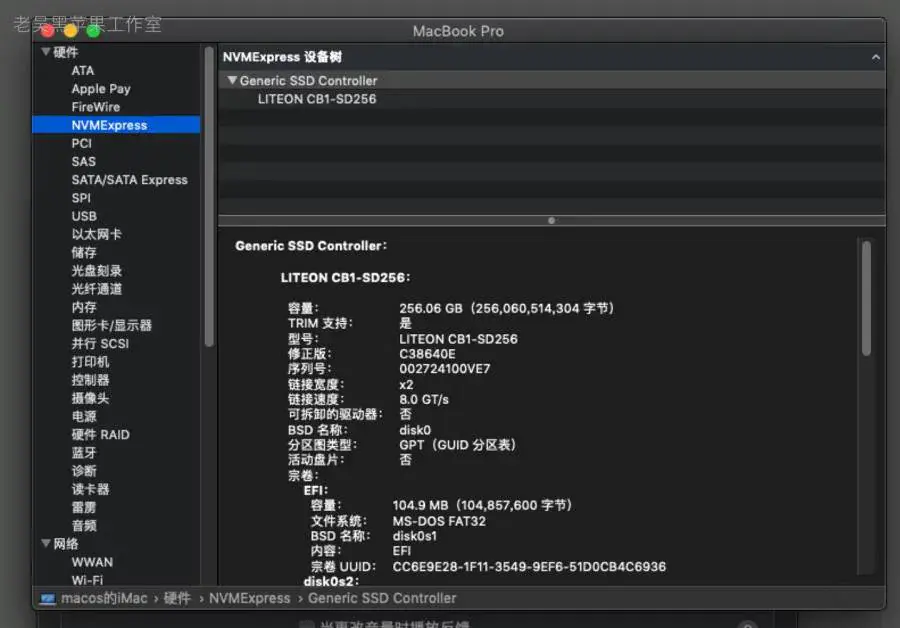Click the EFI volume heading
Viewport: 900px width, 628px height.
coord(316,490)
